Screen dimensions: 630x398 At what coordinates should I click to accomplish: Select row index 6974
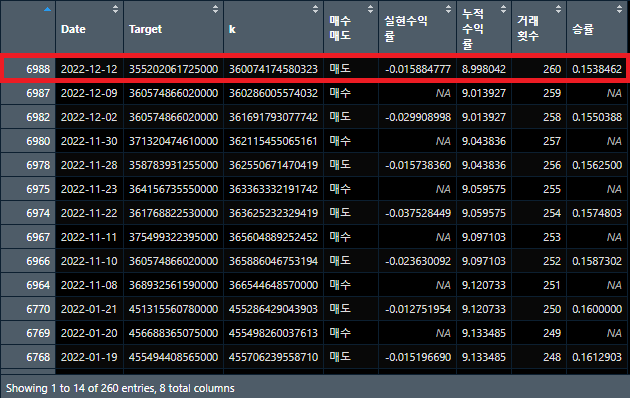pyautogui.click(x=38, y=213)
